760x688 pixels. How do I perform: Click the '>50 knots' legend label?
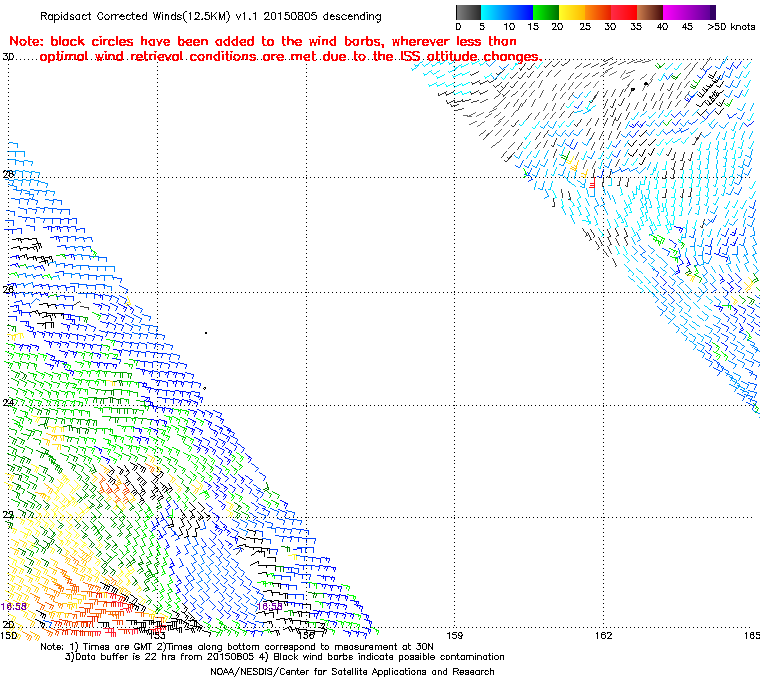point(731,27)
